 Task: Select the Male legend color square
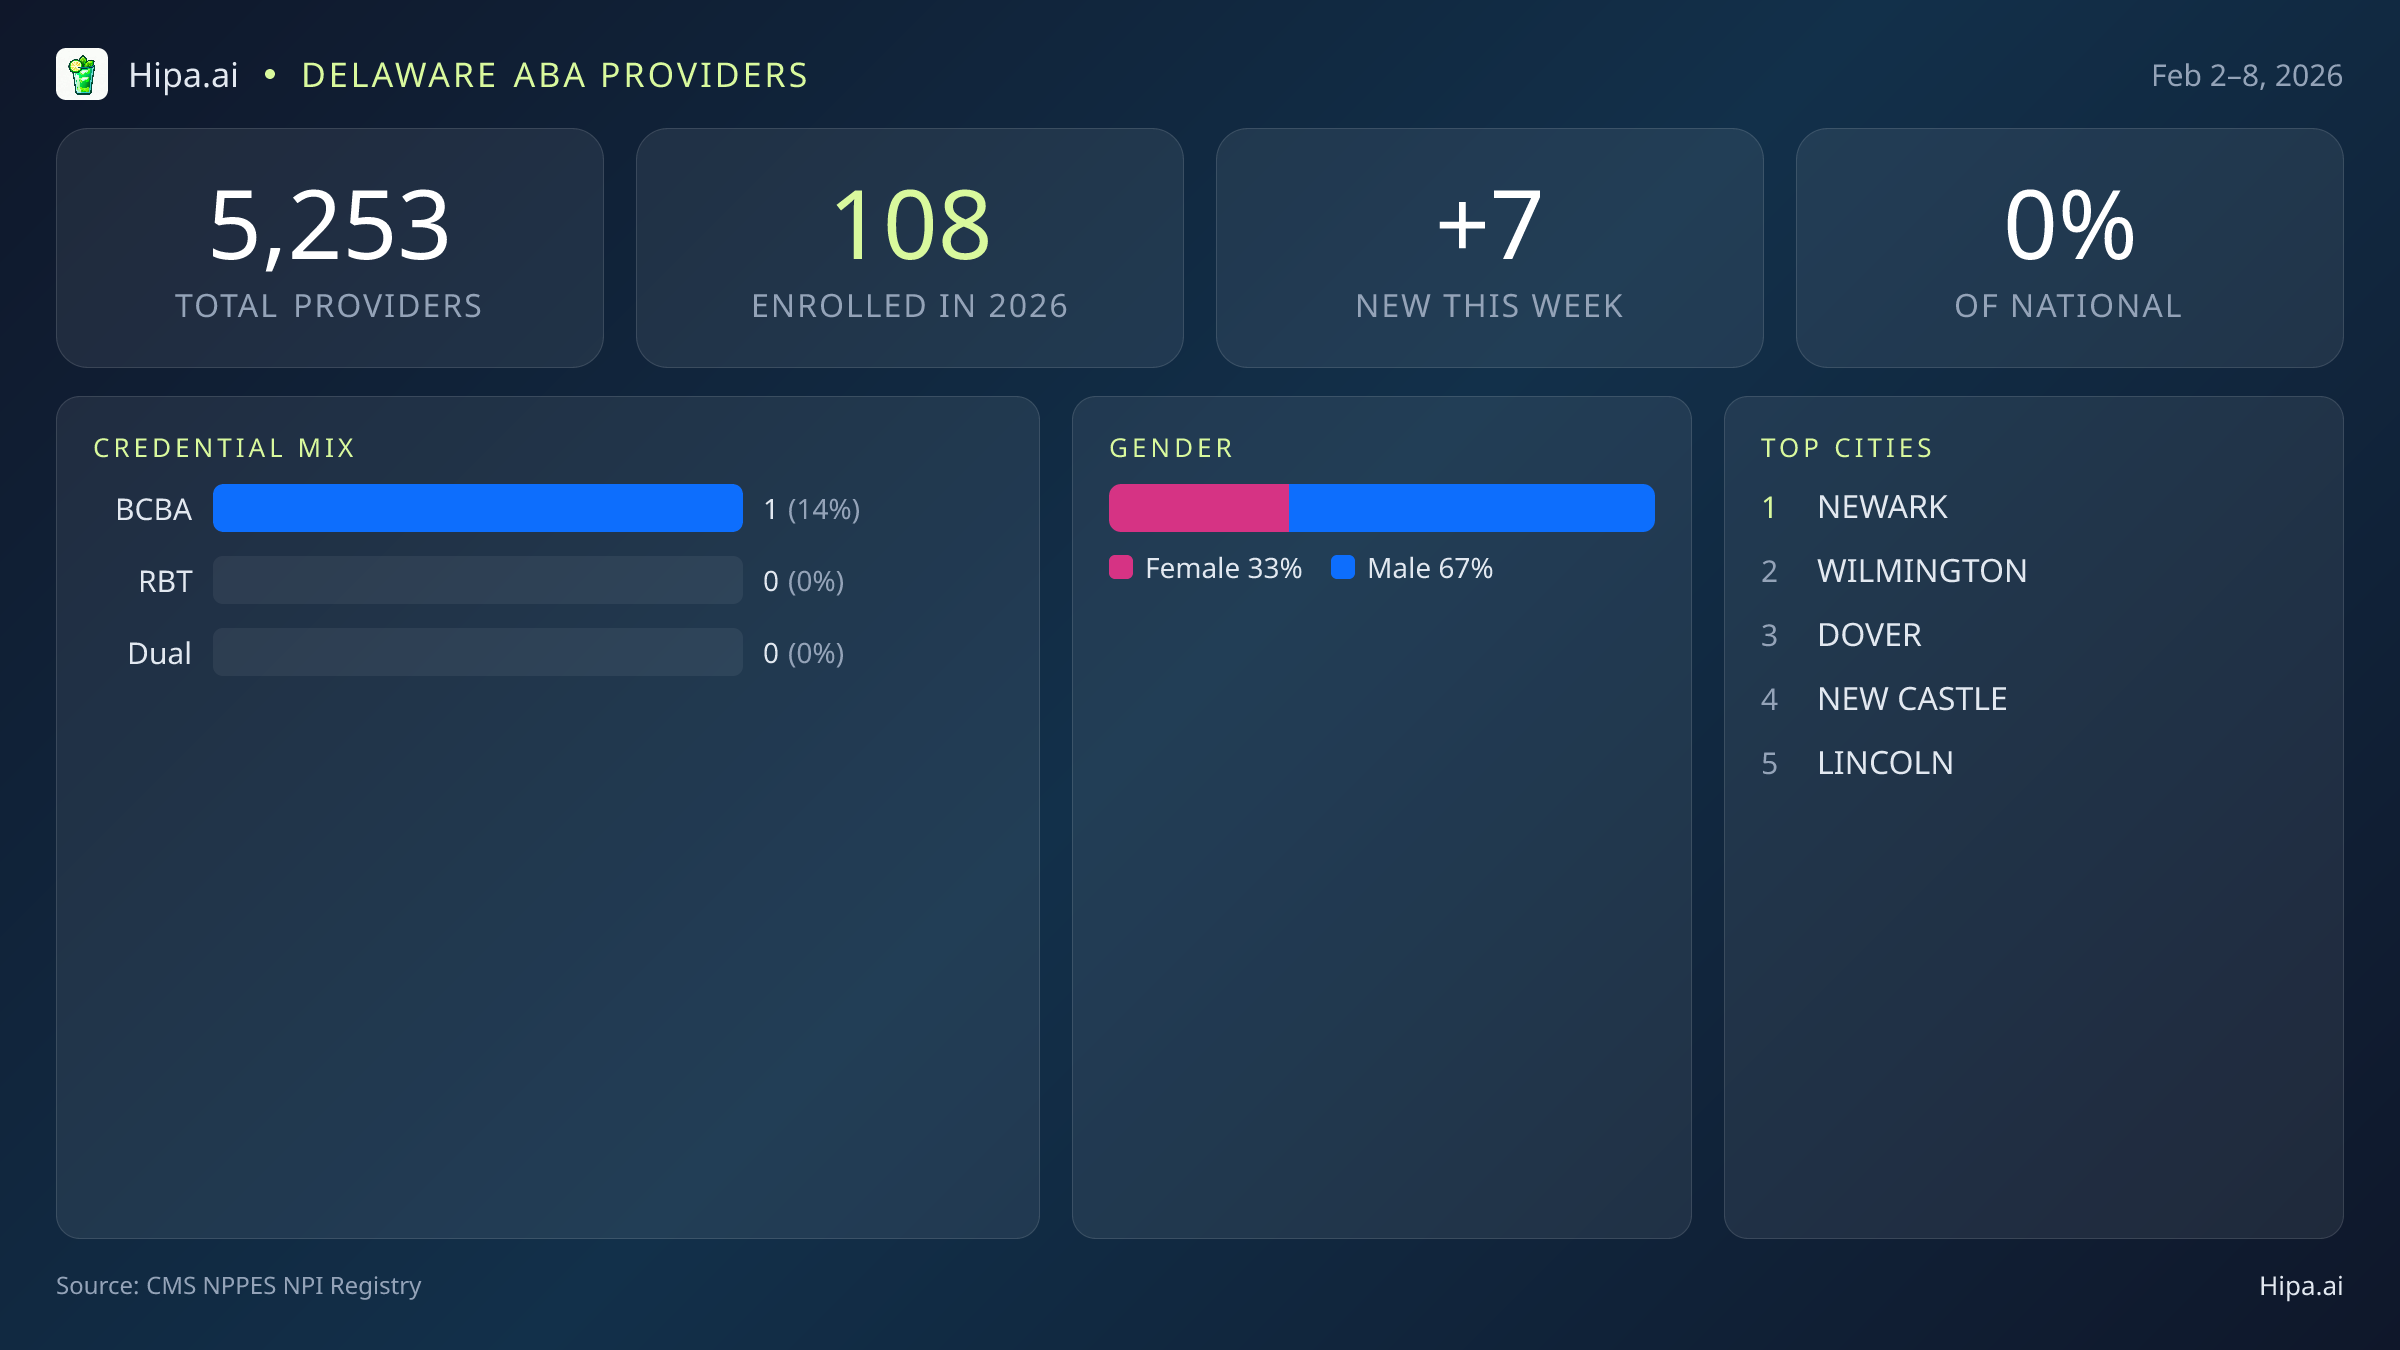(x=1343, y=567)
